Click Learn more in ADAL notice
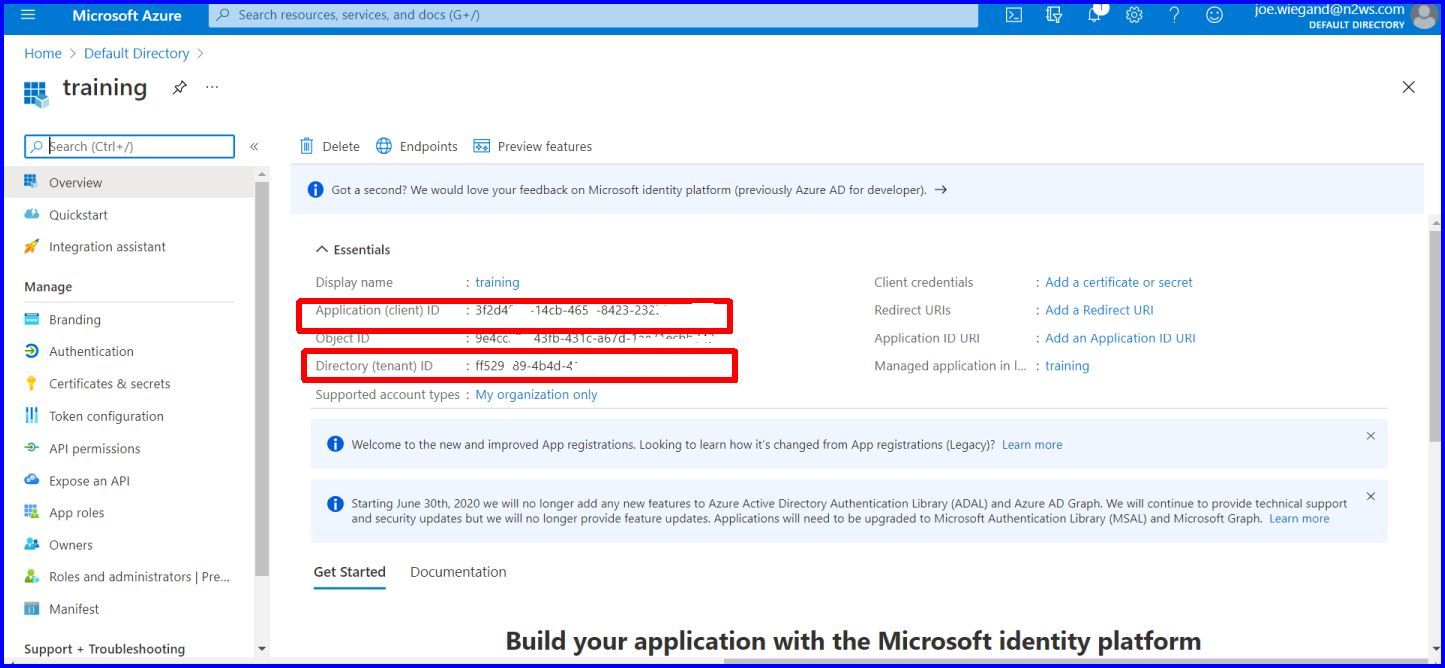This screenshot has width=1445, height=668. point(1299,519)
